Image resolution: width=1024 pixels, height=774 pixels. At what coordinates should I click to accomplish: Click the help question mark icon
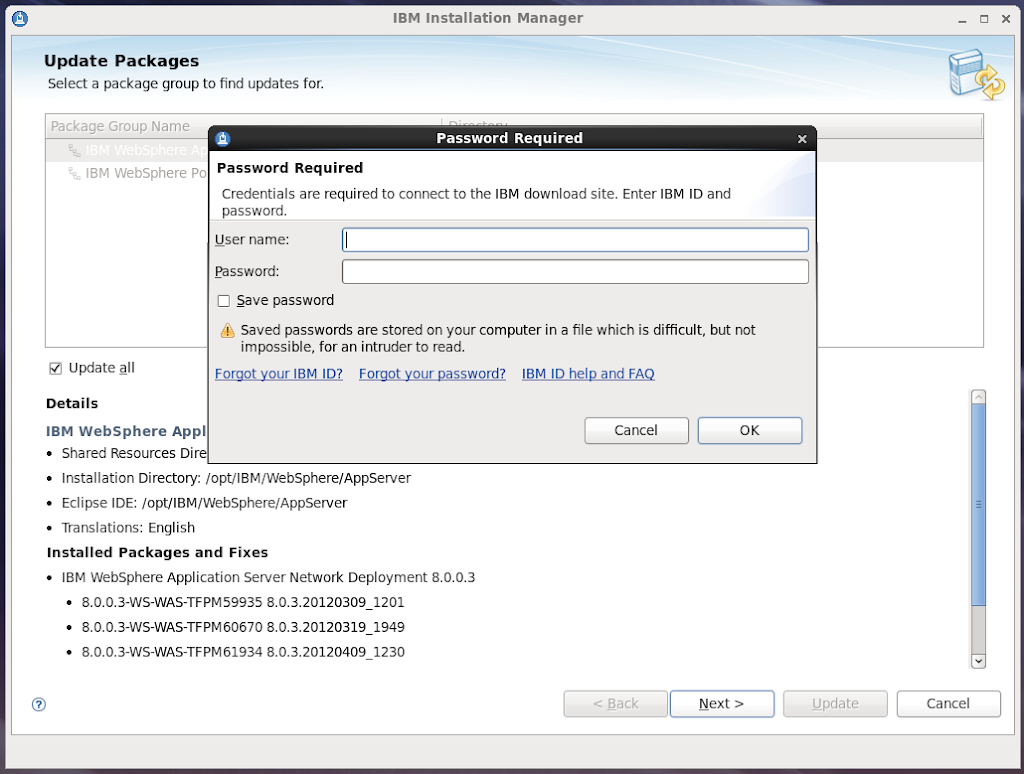(x=39, y=704)
